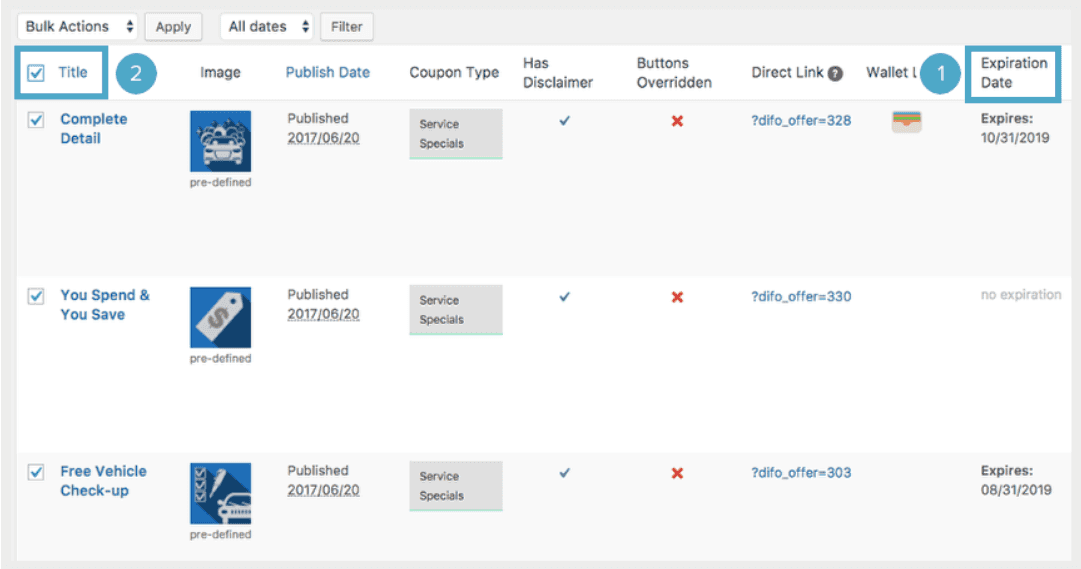Click the Service Specials tag for Complete Detail
1081x569 pixels.
[x=456, y=134]
